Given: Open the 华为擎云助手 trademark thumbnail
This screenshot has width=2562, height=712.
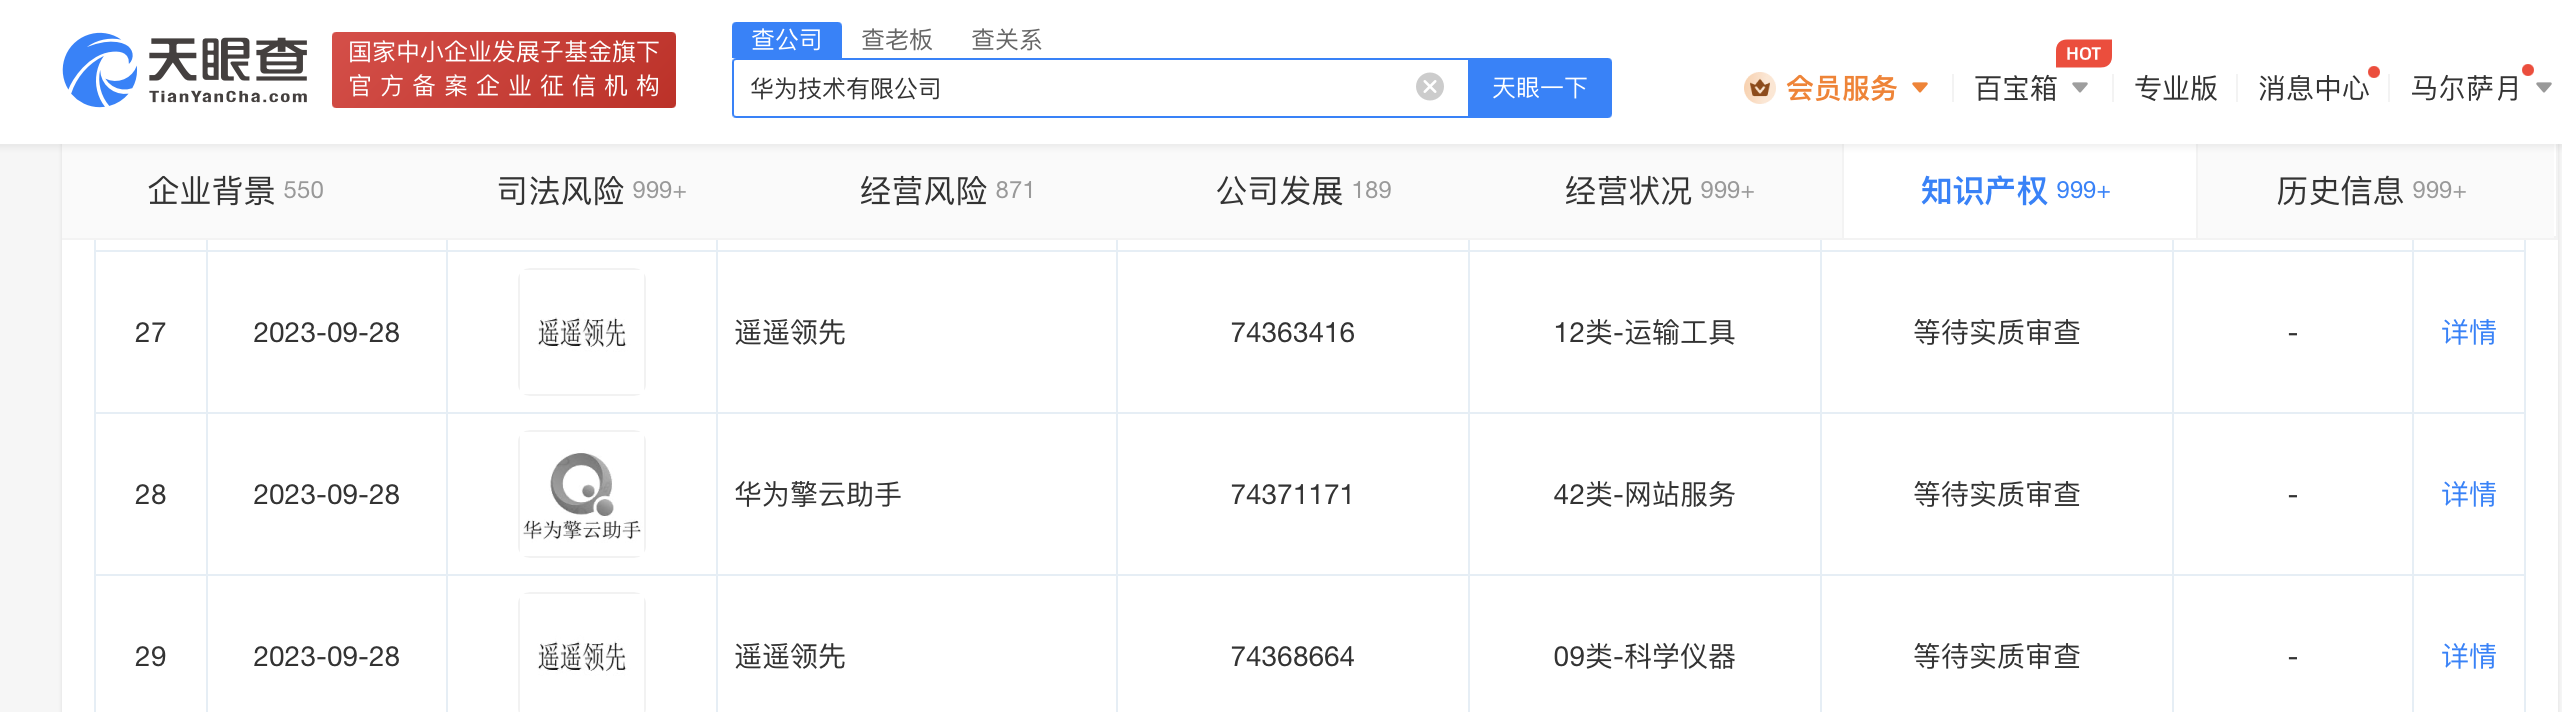Looking at the screenshot, I should point(582,494).
